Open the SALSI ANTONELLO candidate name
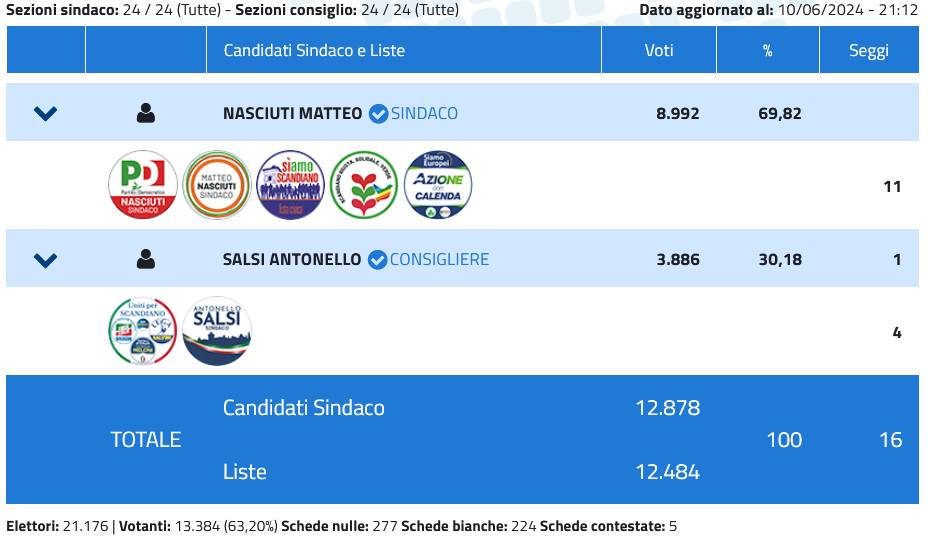Screen dimensions: 928x541 tap(292, 260)
